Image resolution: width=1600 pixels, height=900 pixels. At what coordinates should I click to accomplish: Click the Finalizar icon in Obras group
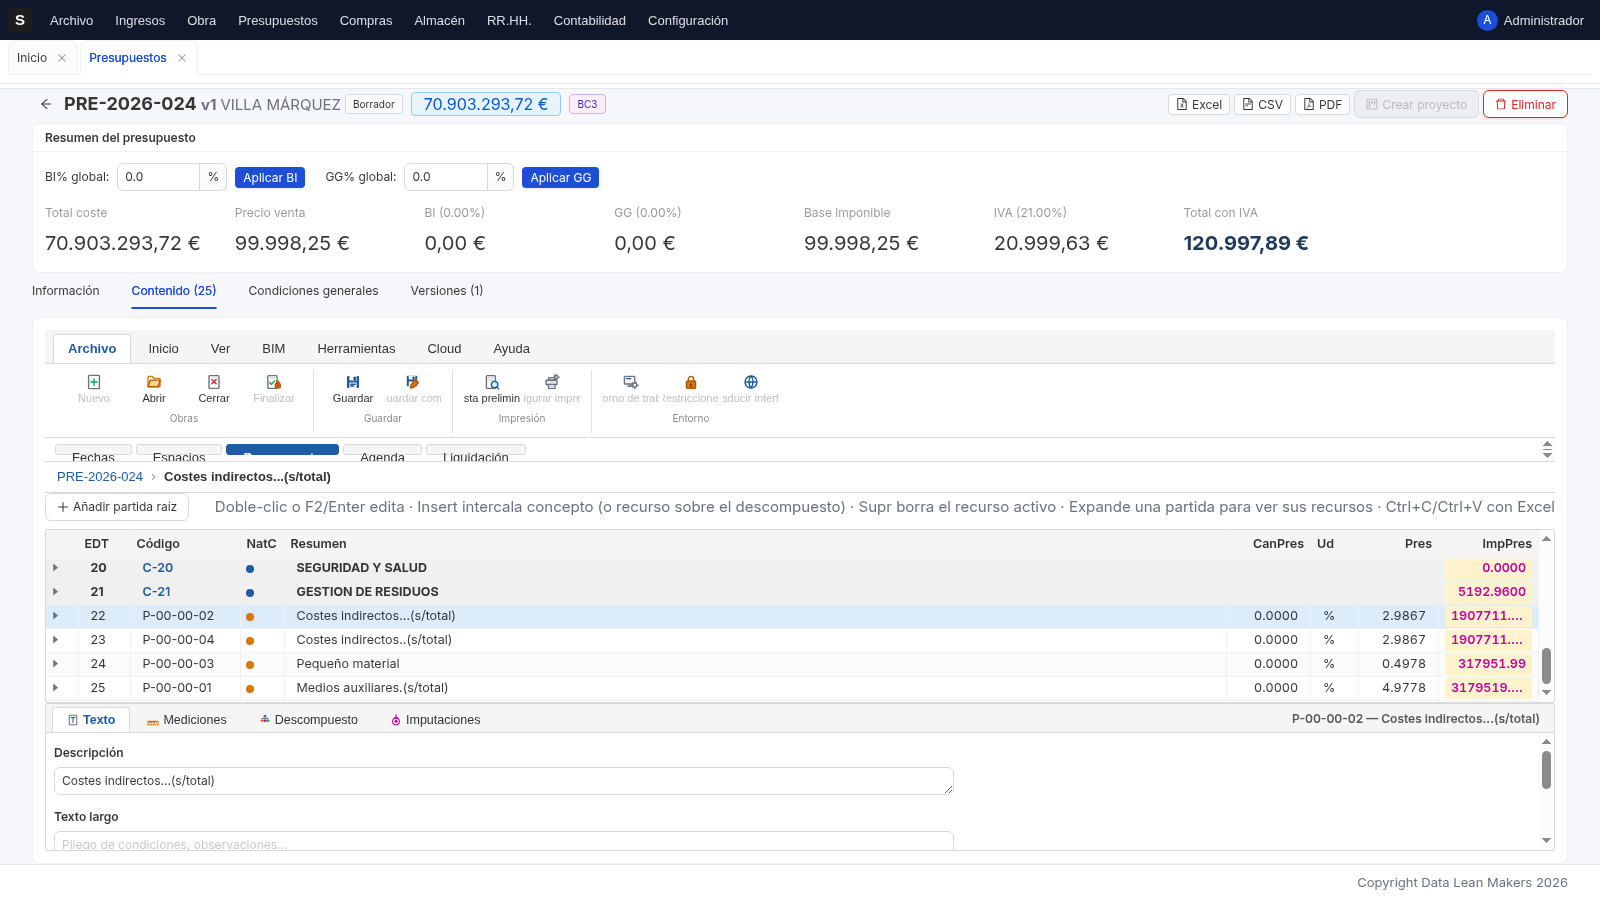274,382
